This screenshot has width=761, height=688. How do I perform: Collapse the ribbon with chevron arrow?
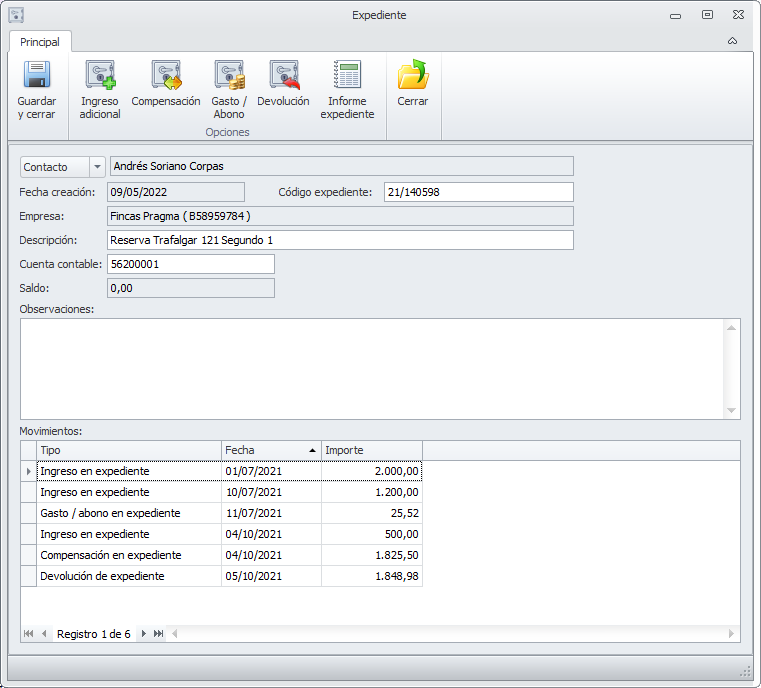click(x=732, y=41)
